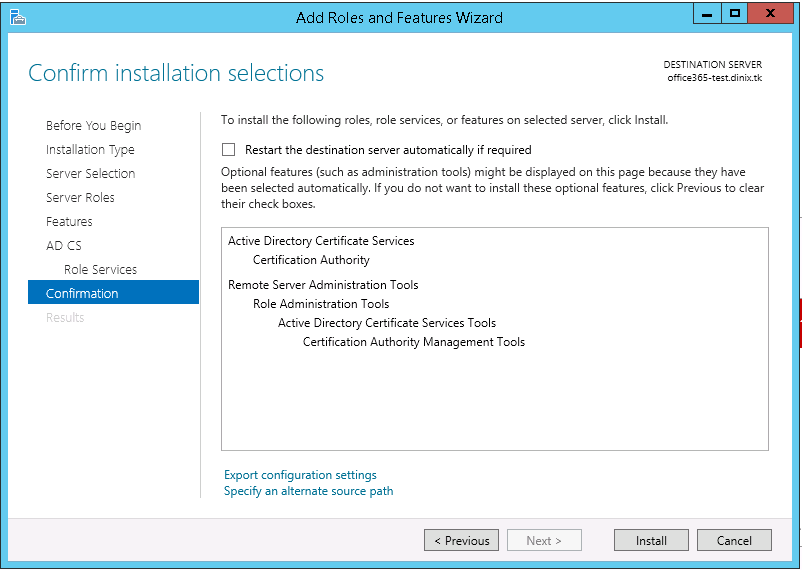Click destination server name office365-test.dinix.tk
Image resolution: width=802 pixels, height=570 pixels.
(715, 78)
